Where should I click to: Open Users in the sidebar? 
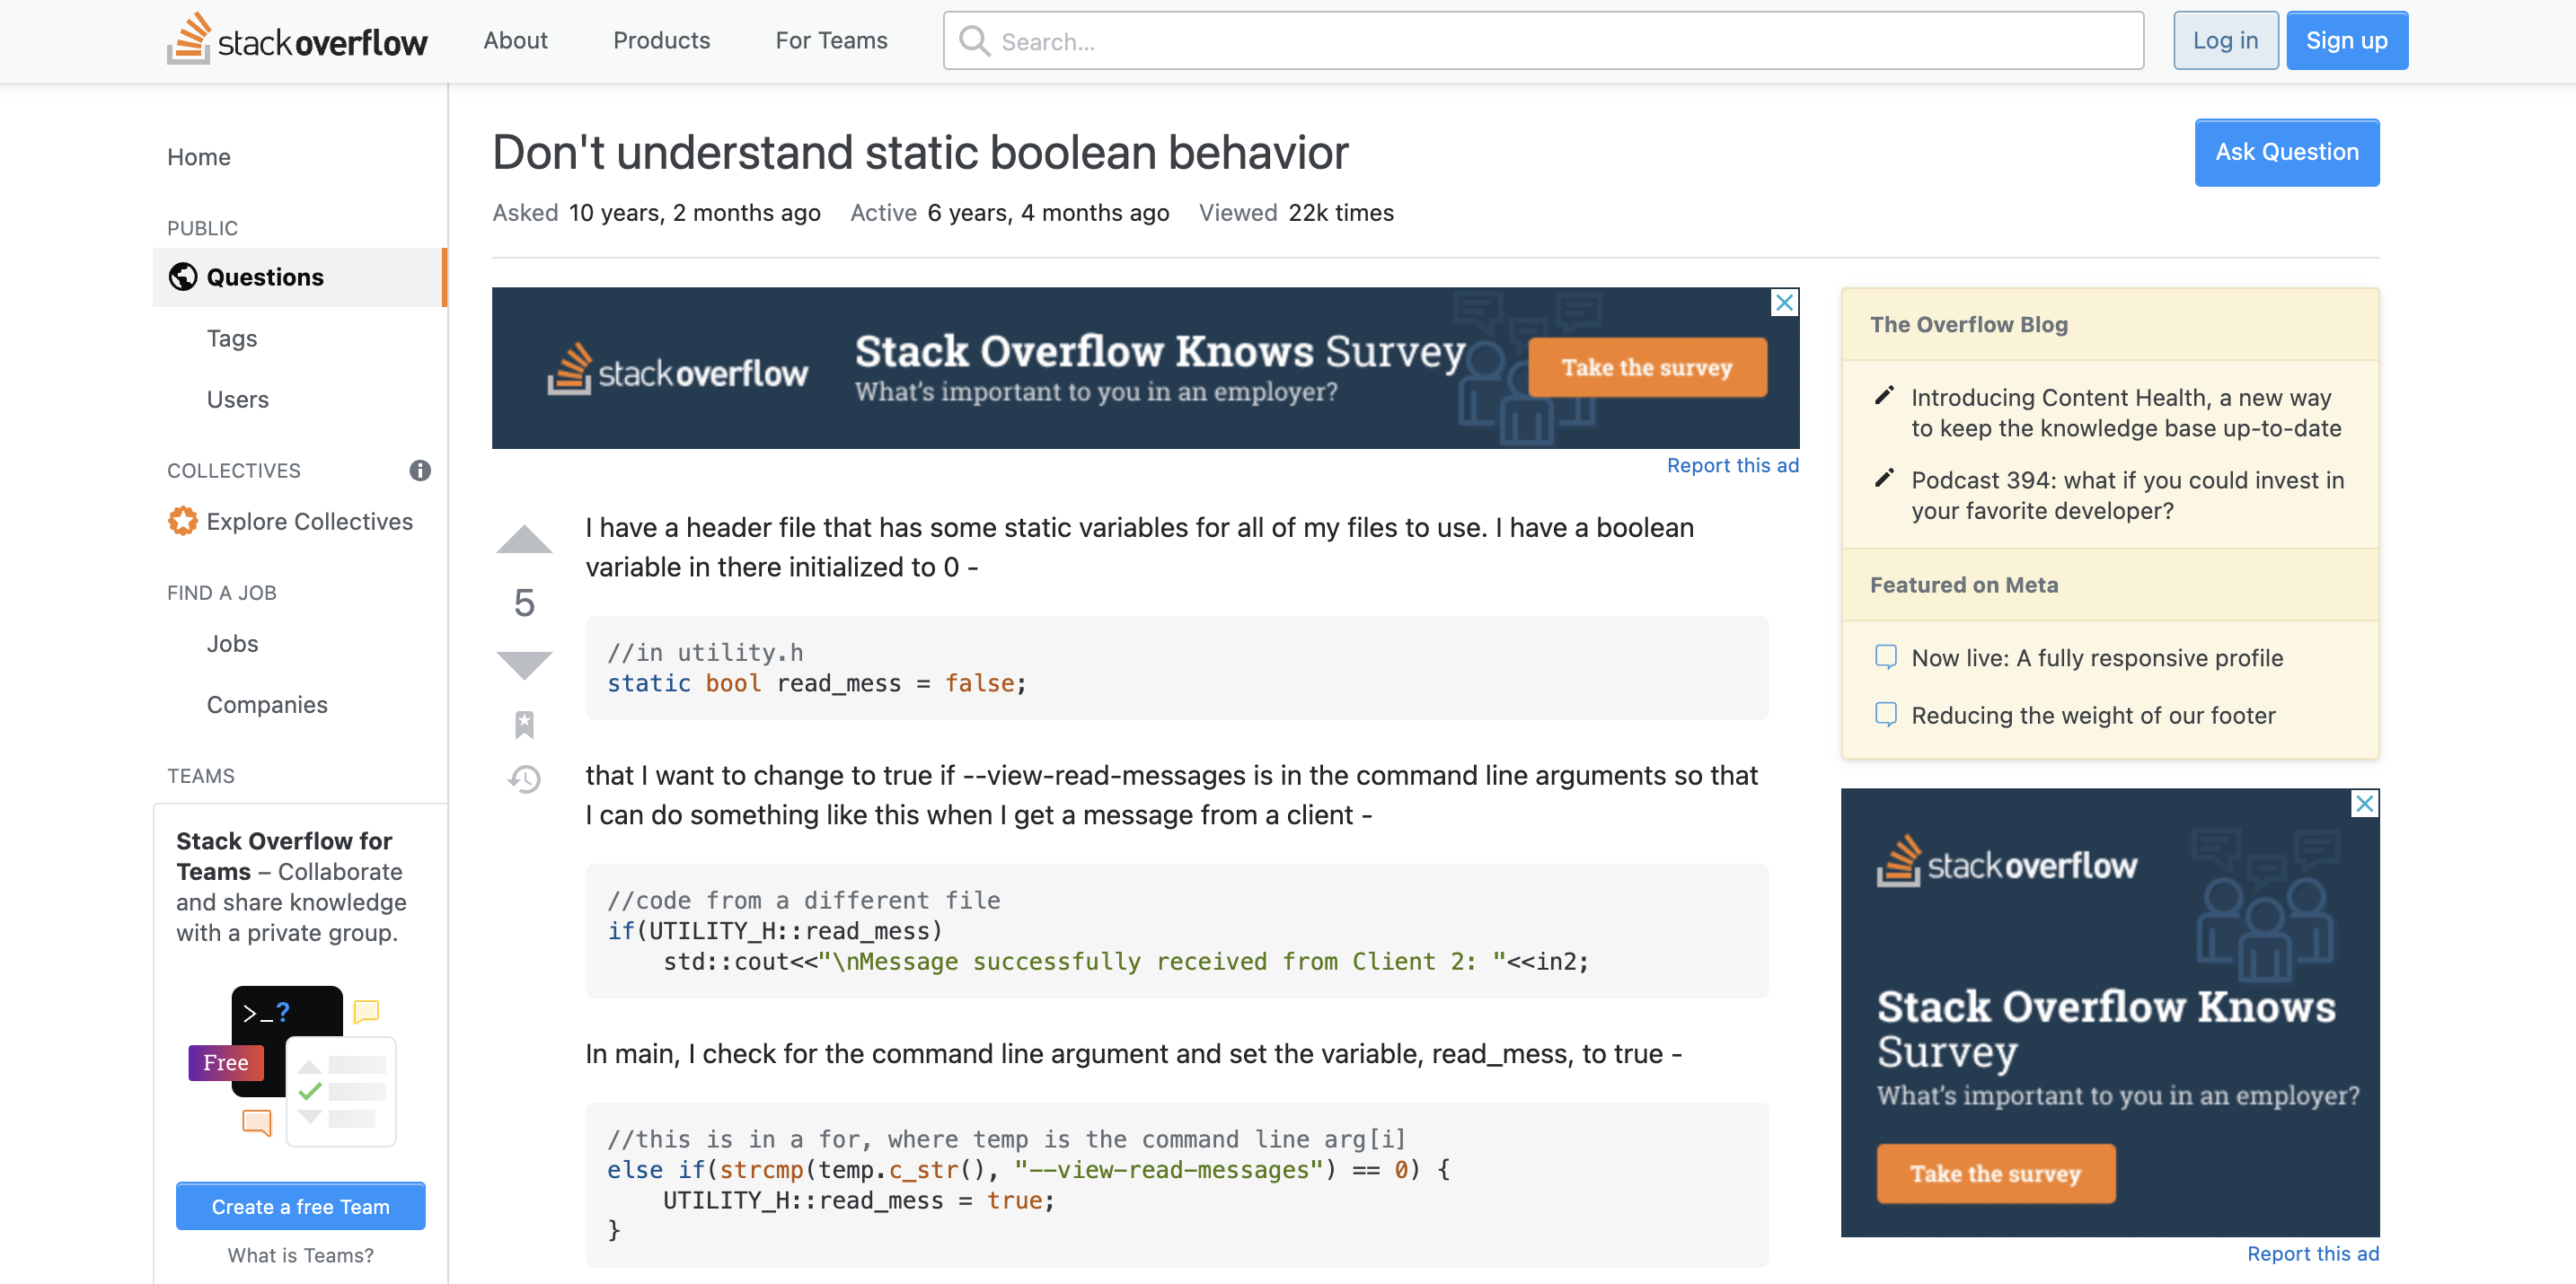pos(237,399)
